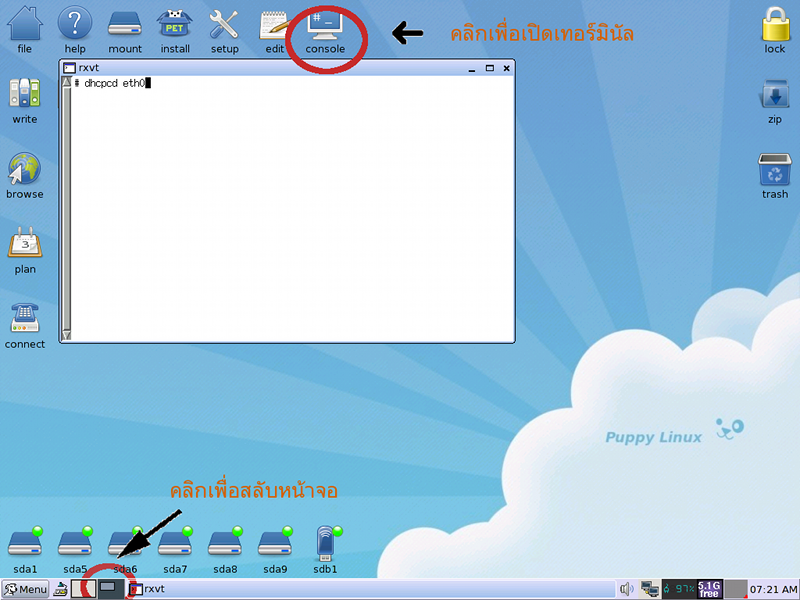Screen dimensions: 800x600
Task: Open the rxvt window menu icon in title bar
Action: click(69, 68)
